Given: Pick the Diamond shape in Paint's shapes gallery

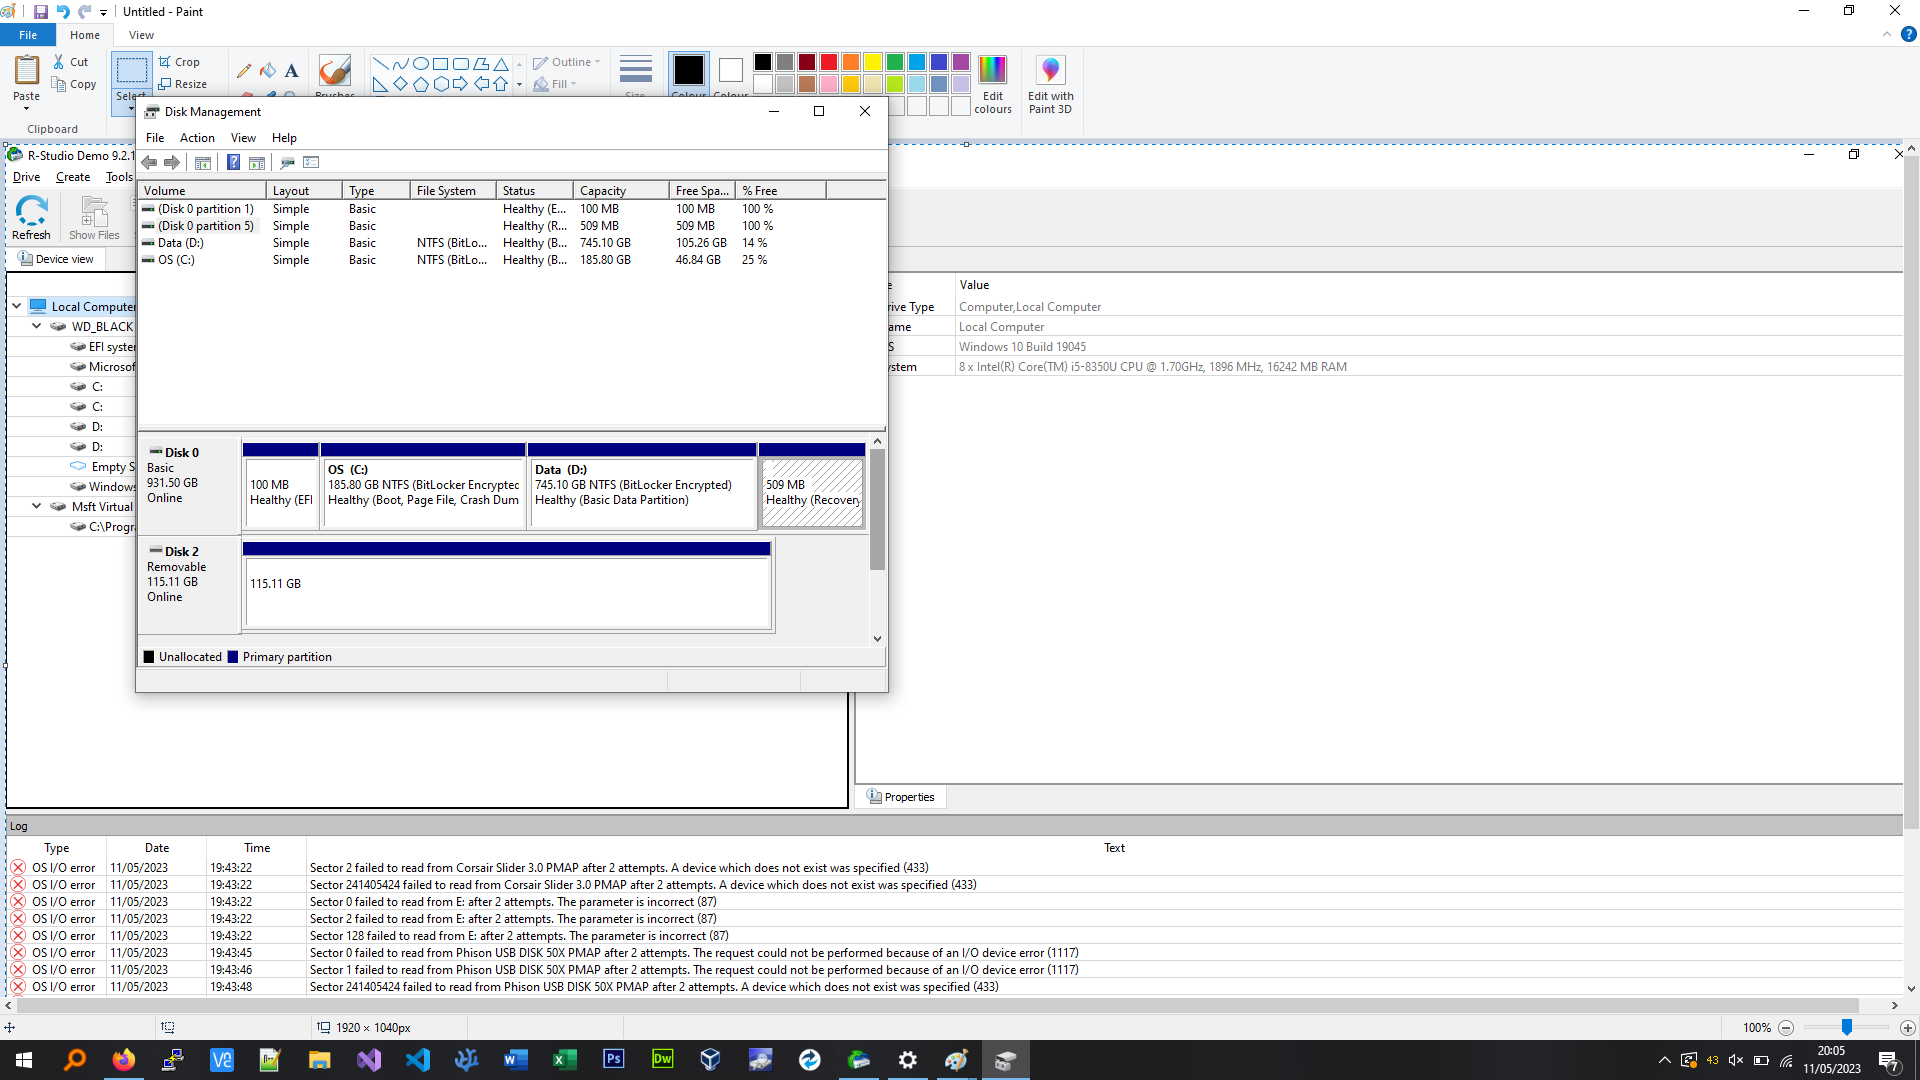Looking at the screenshot, I should click(401, 84).
